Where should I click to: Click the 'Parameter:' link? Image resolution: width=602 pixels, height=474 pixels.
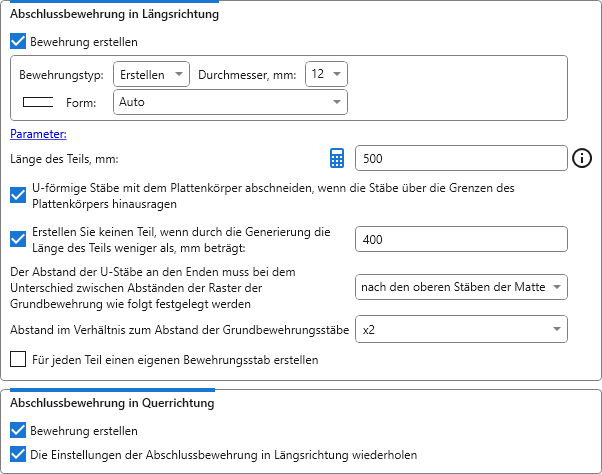pyautogui.click(x=38, y=134)
